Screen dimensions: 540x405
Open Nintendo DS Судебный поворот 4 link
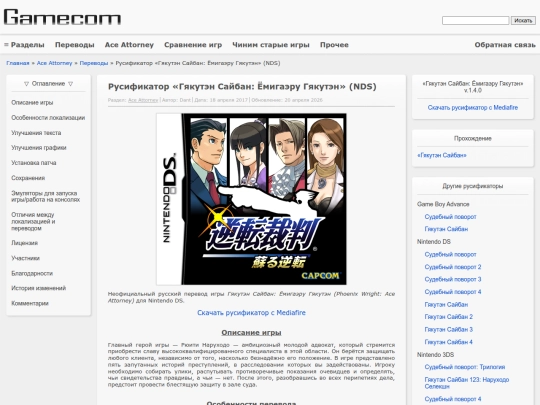coord(453,292)
